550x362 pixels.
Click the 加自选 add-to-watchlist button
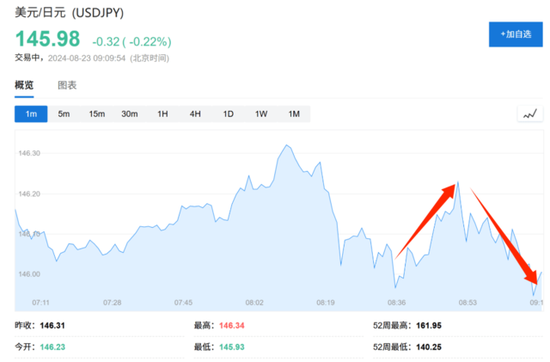(515, 34)
